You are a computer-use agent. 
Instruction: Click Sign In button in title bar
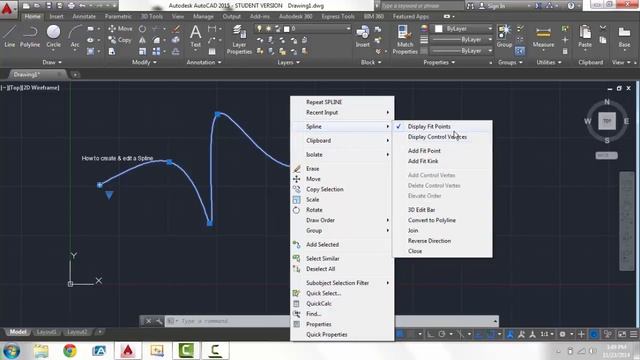point(491,6)
